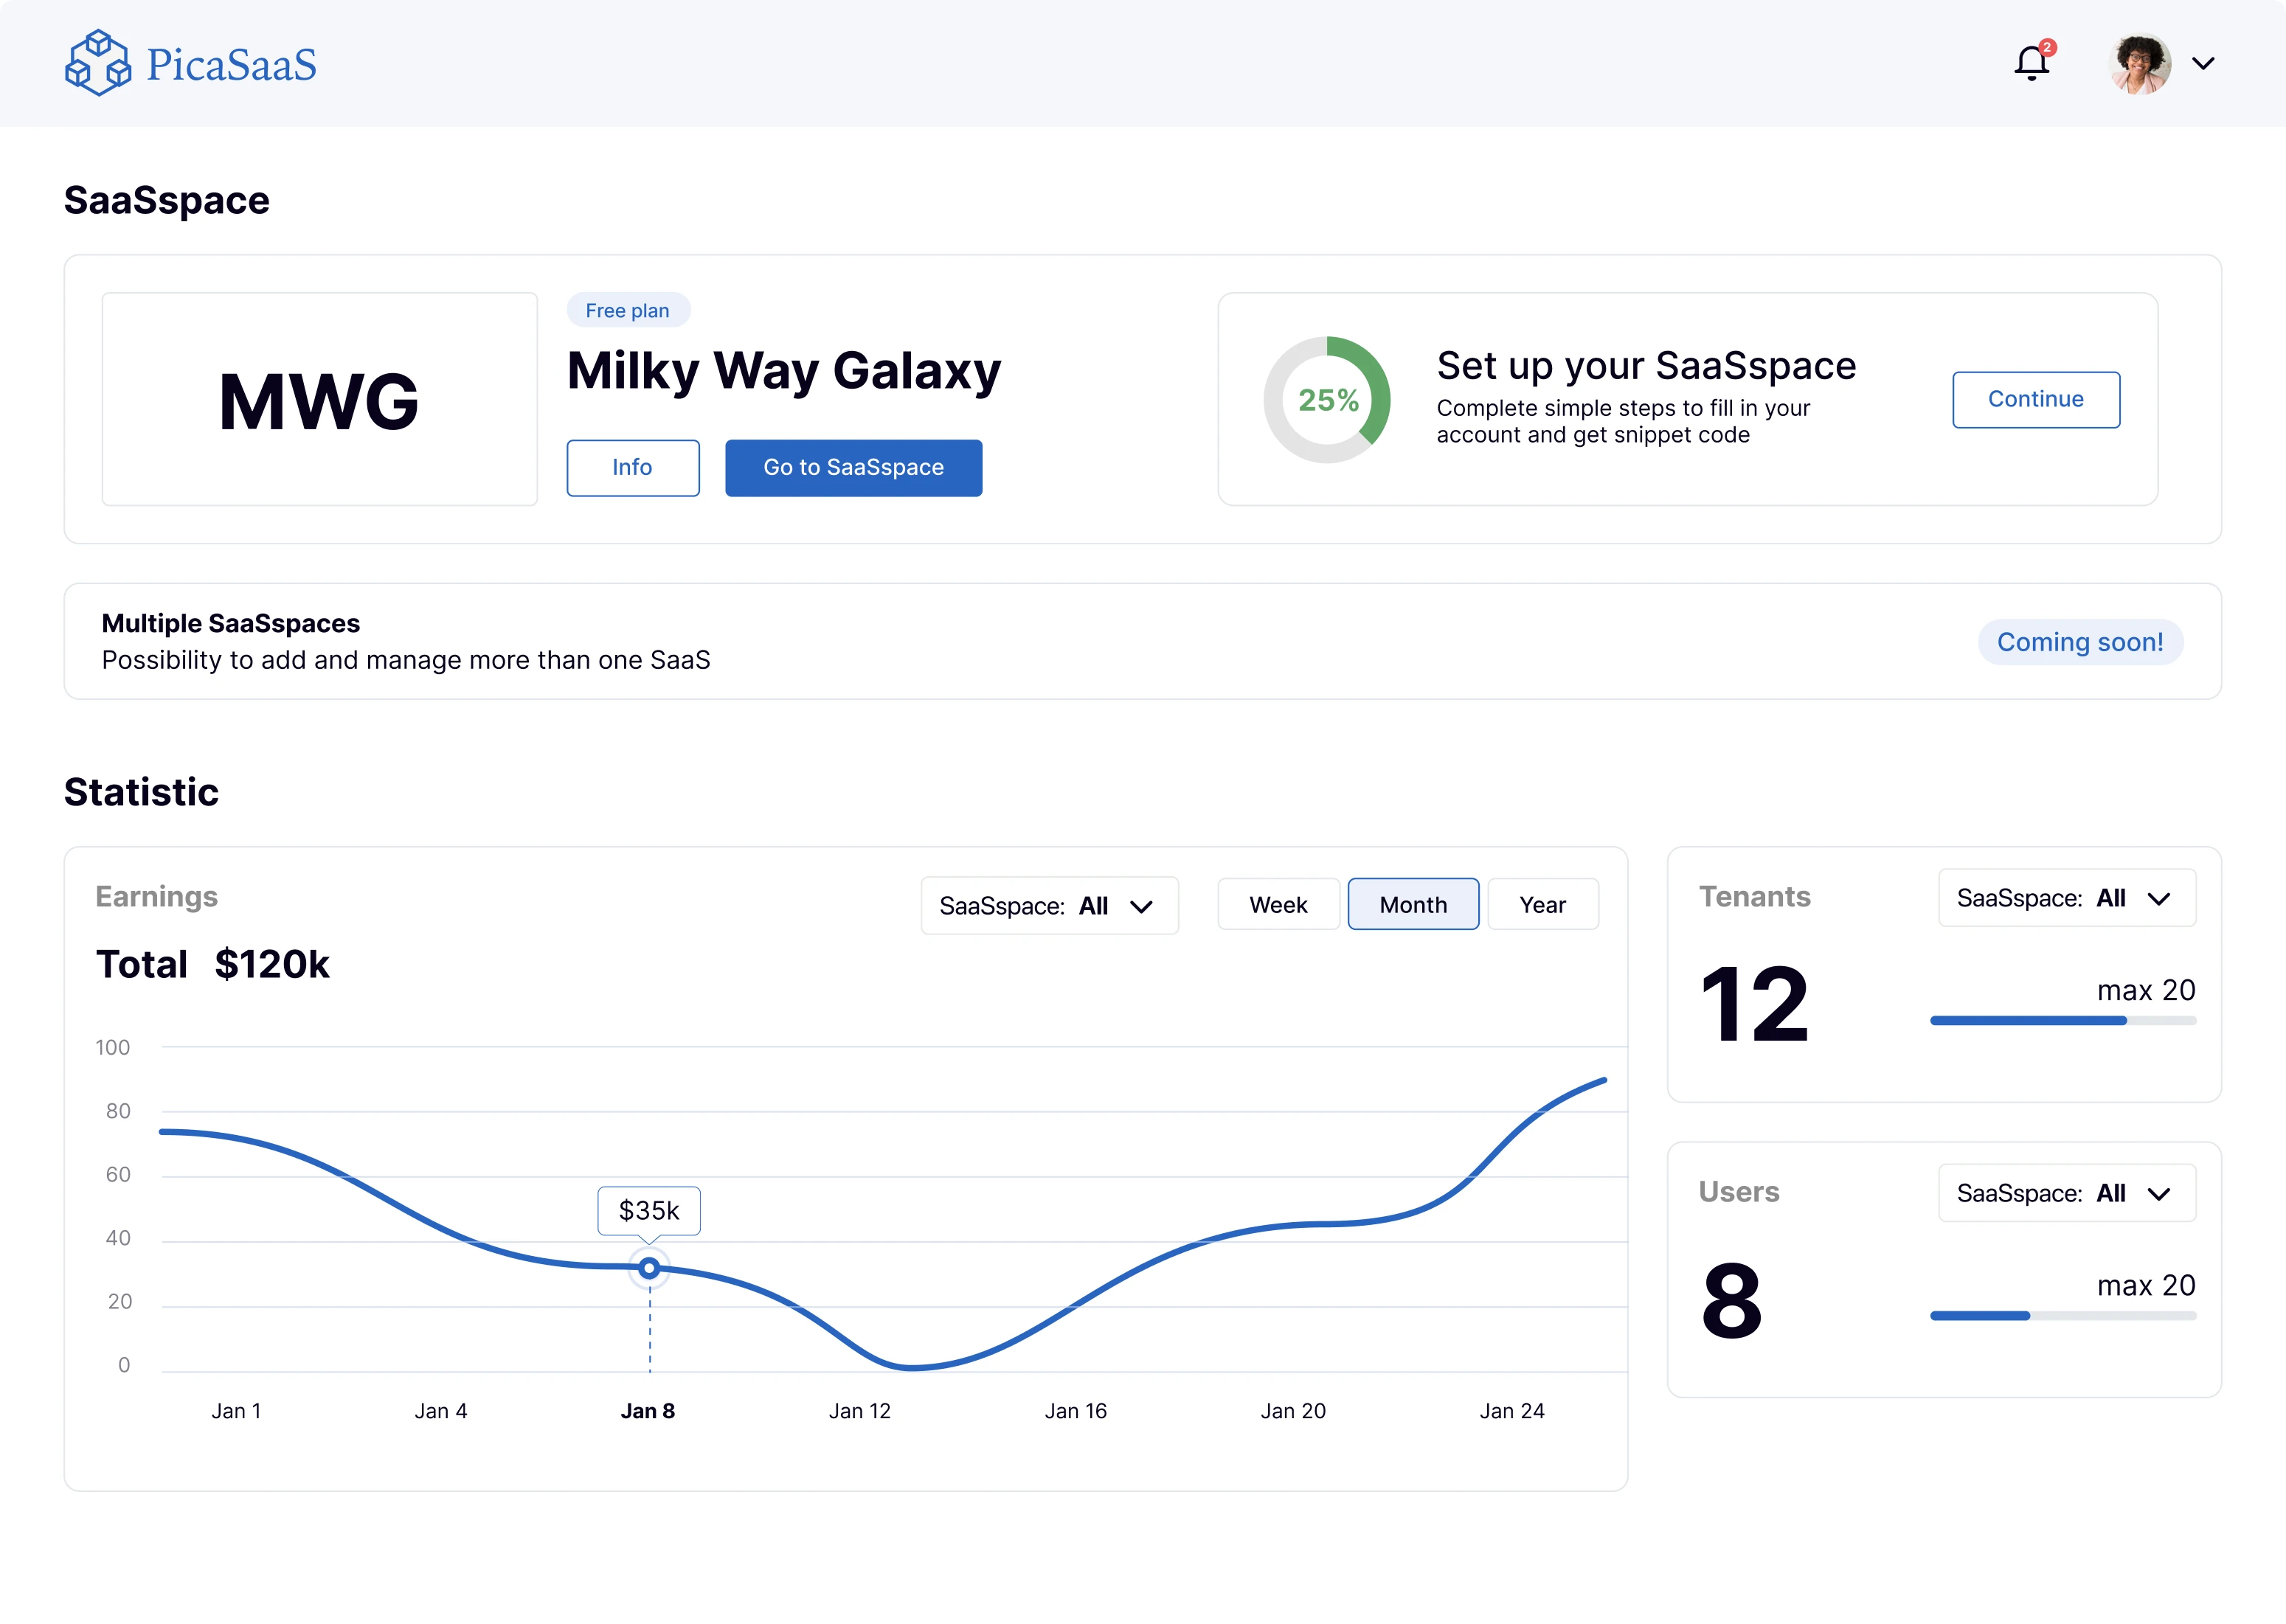2286x1624 pixels.
Task: Click Continue to set up your SaaSspace
Action: (2036, 399)
